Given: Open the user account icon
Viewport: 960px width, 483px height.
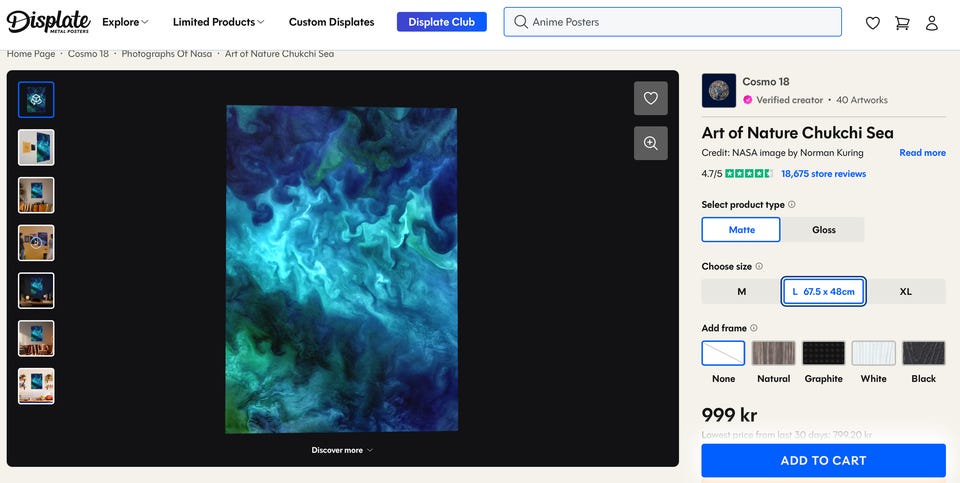Looking at the screenshot, I should (x=932, y=23).
